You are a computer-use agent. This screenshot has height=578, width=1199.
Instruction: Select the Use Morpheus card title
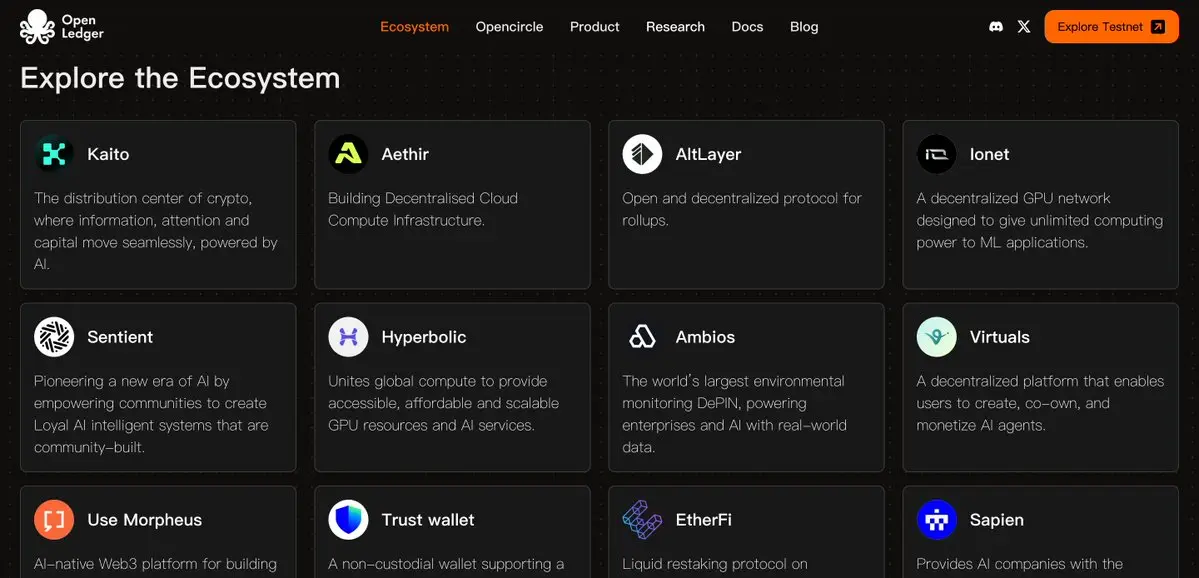coord(145,520)
